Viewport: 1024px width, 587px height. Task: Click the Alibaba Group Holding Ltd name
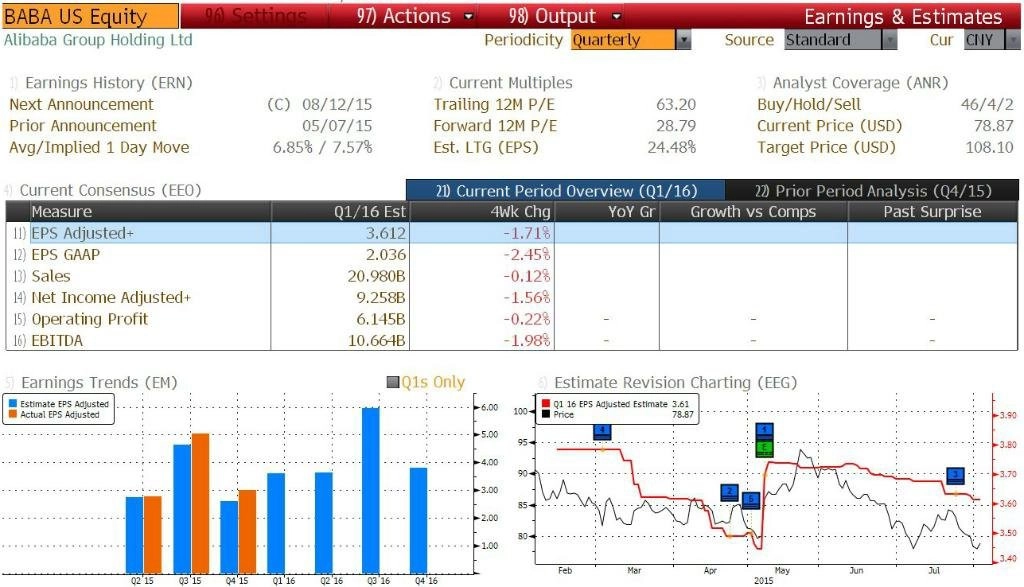click(x=98, y=40)
